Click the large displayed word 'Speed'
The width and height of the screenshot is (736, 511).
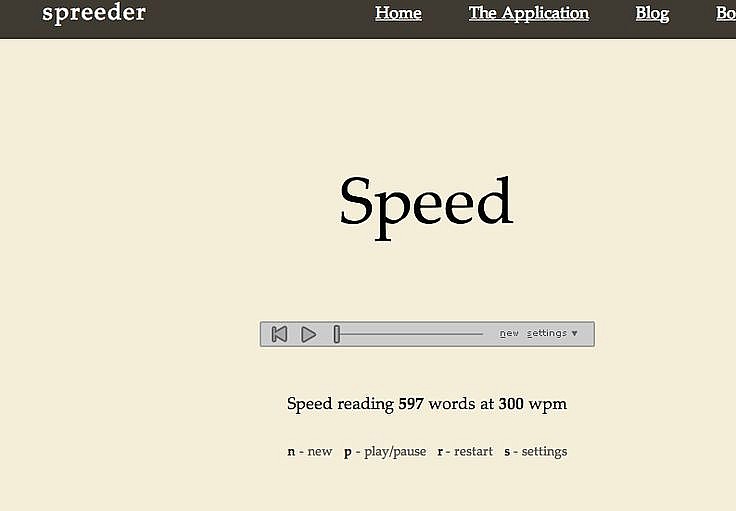[426, 203]
